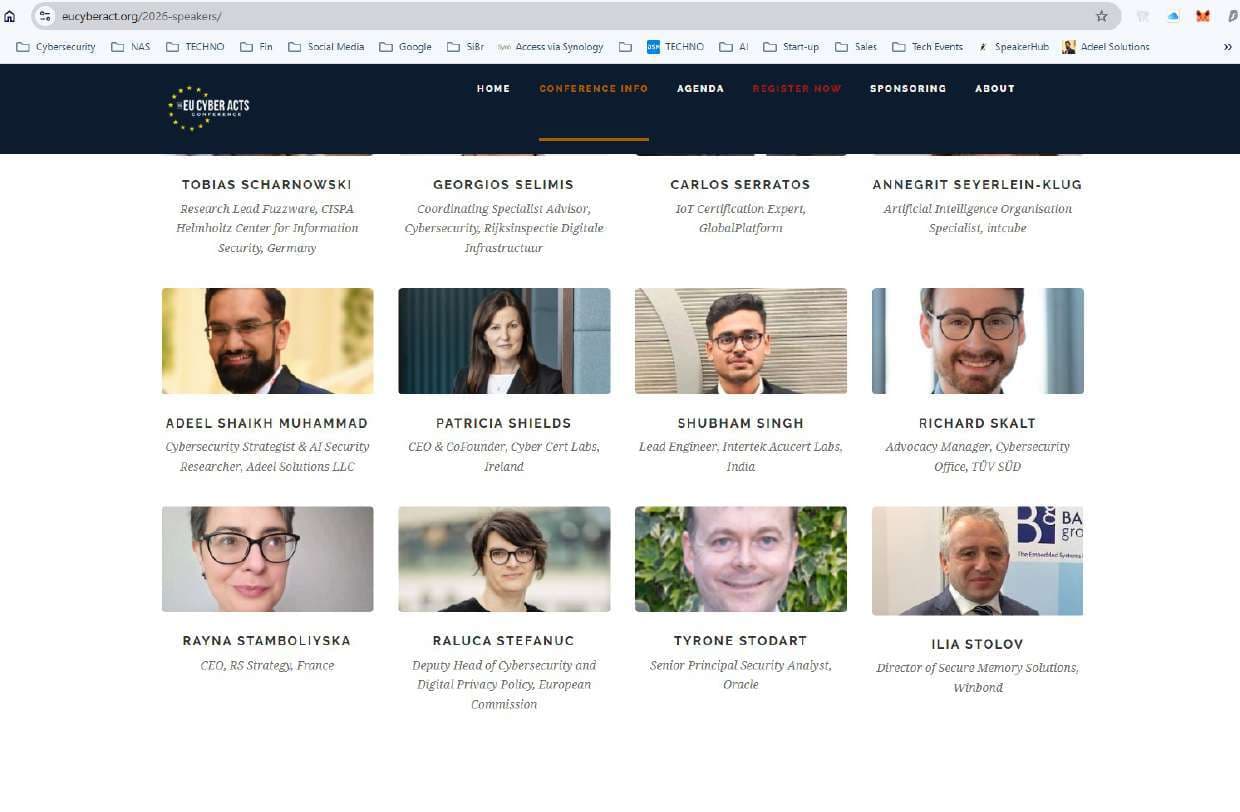Open the Start-up bookmarks folder
Viewport: 1240px width, 812px height.
tap(791, 46)
